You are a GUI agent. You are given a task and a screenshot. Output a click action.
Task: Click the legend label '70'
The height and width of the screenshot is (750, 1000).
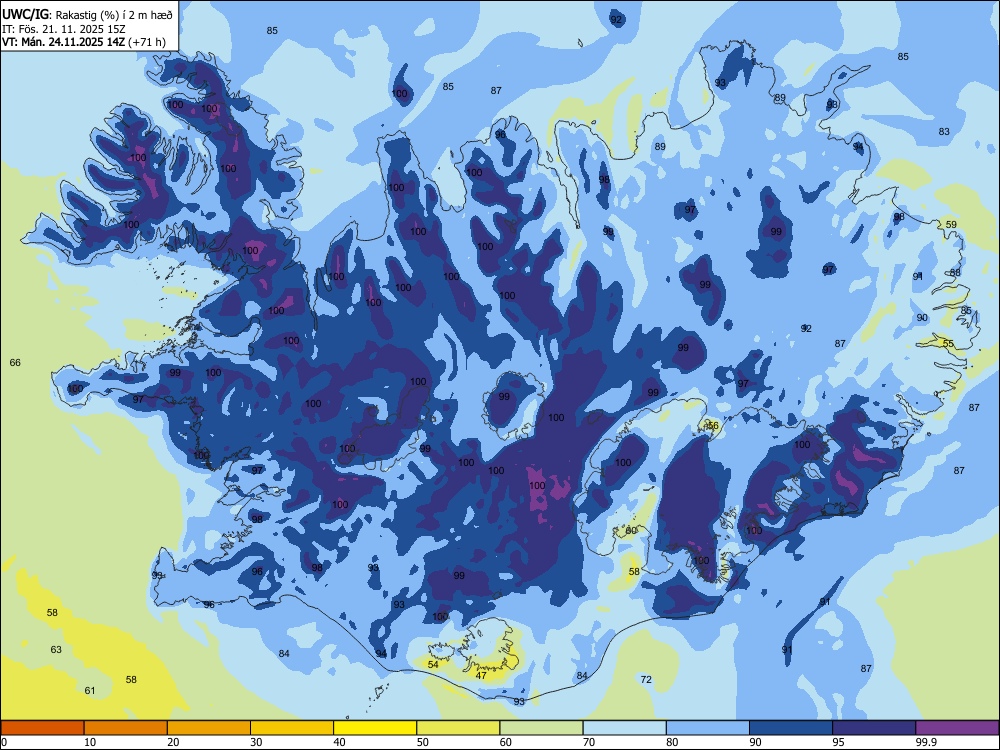[589, 742]
